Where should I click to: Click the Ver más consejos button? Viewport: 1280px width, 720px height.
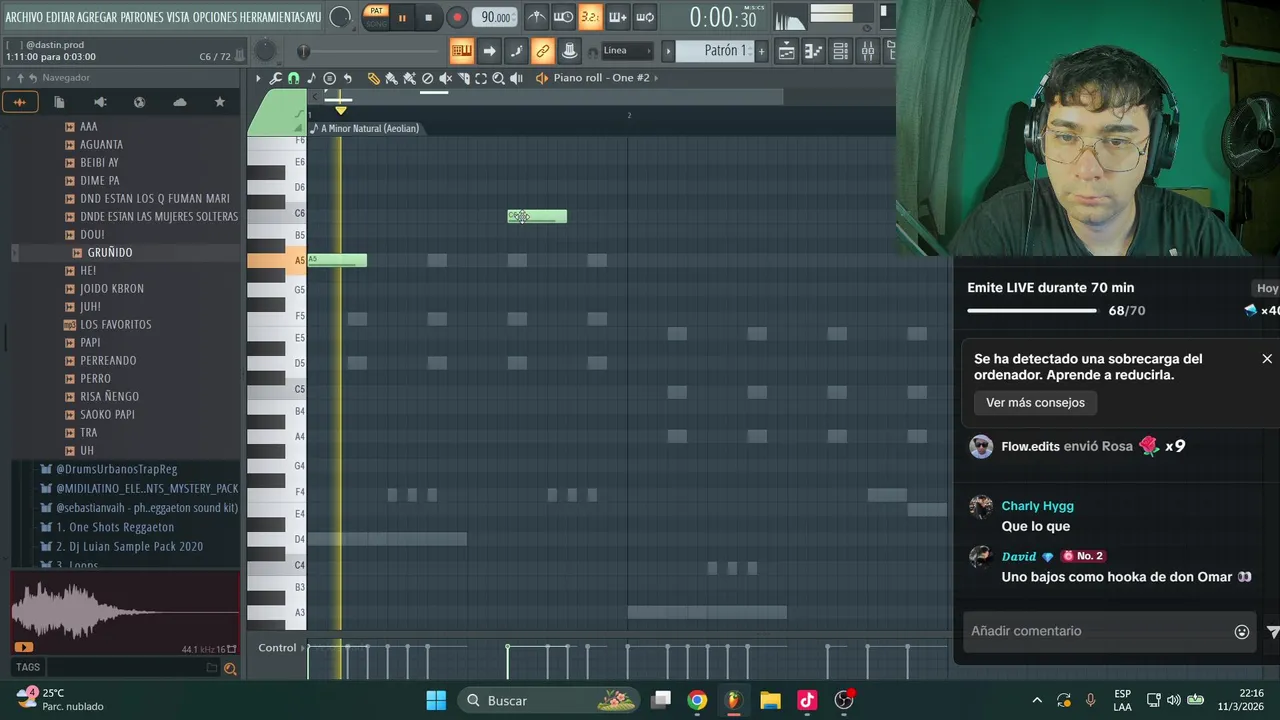coord(1035,403)
